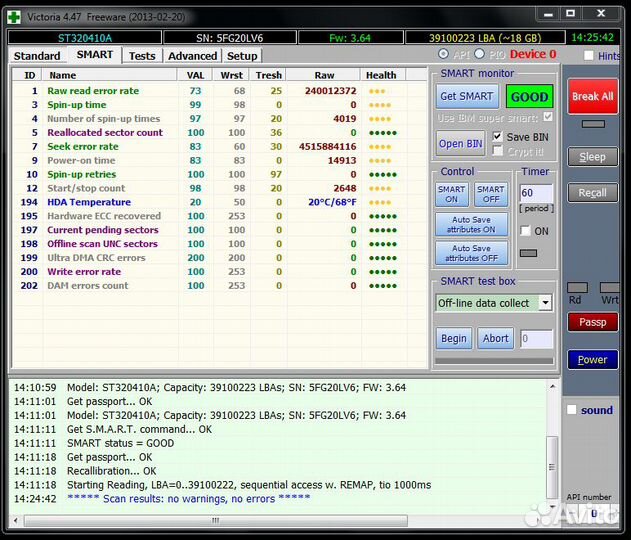Screen dimensions: 631x540
Task: Enable the Hints checkbox
Action: click(589, 56)
